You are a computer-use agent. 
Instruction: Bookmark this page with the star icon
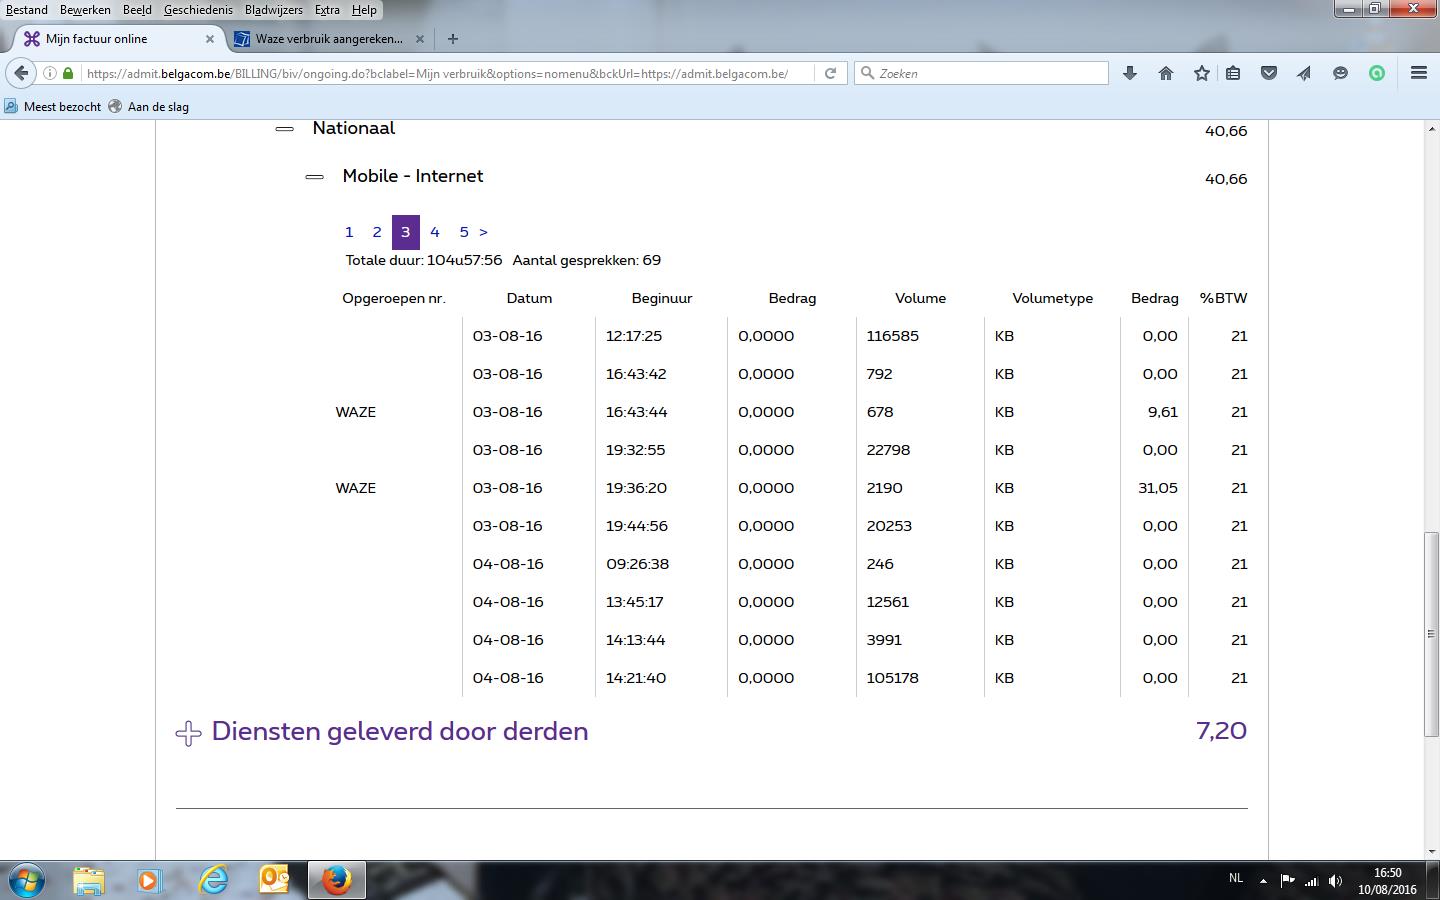[x=1202, y=73]
